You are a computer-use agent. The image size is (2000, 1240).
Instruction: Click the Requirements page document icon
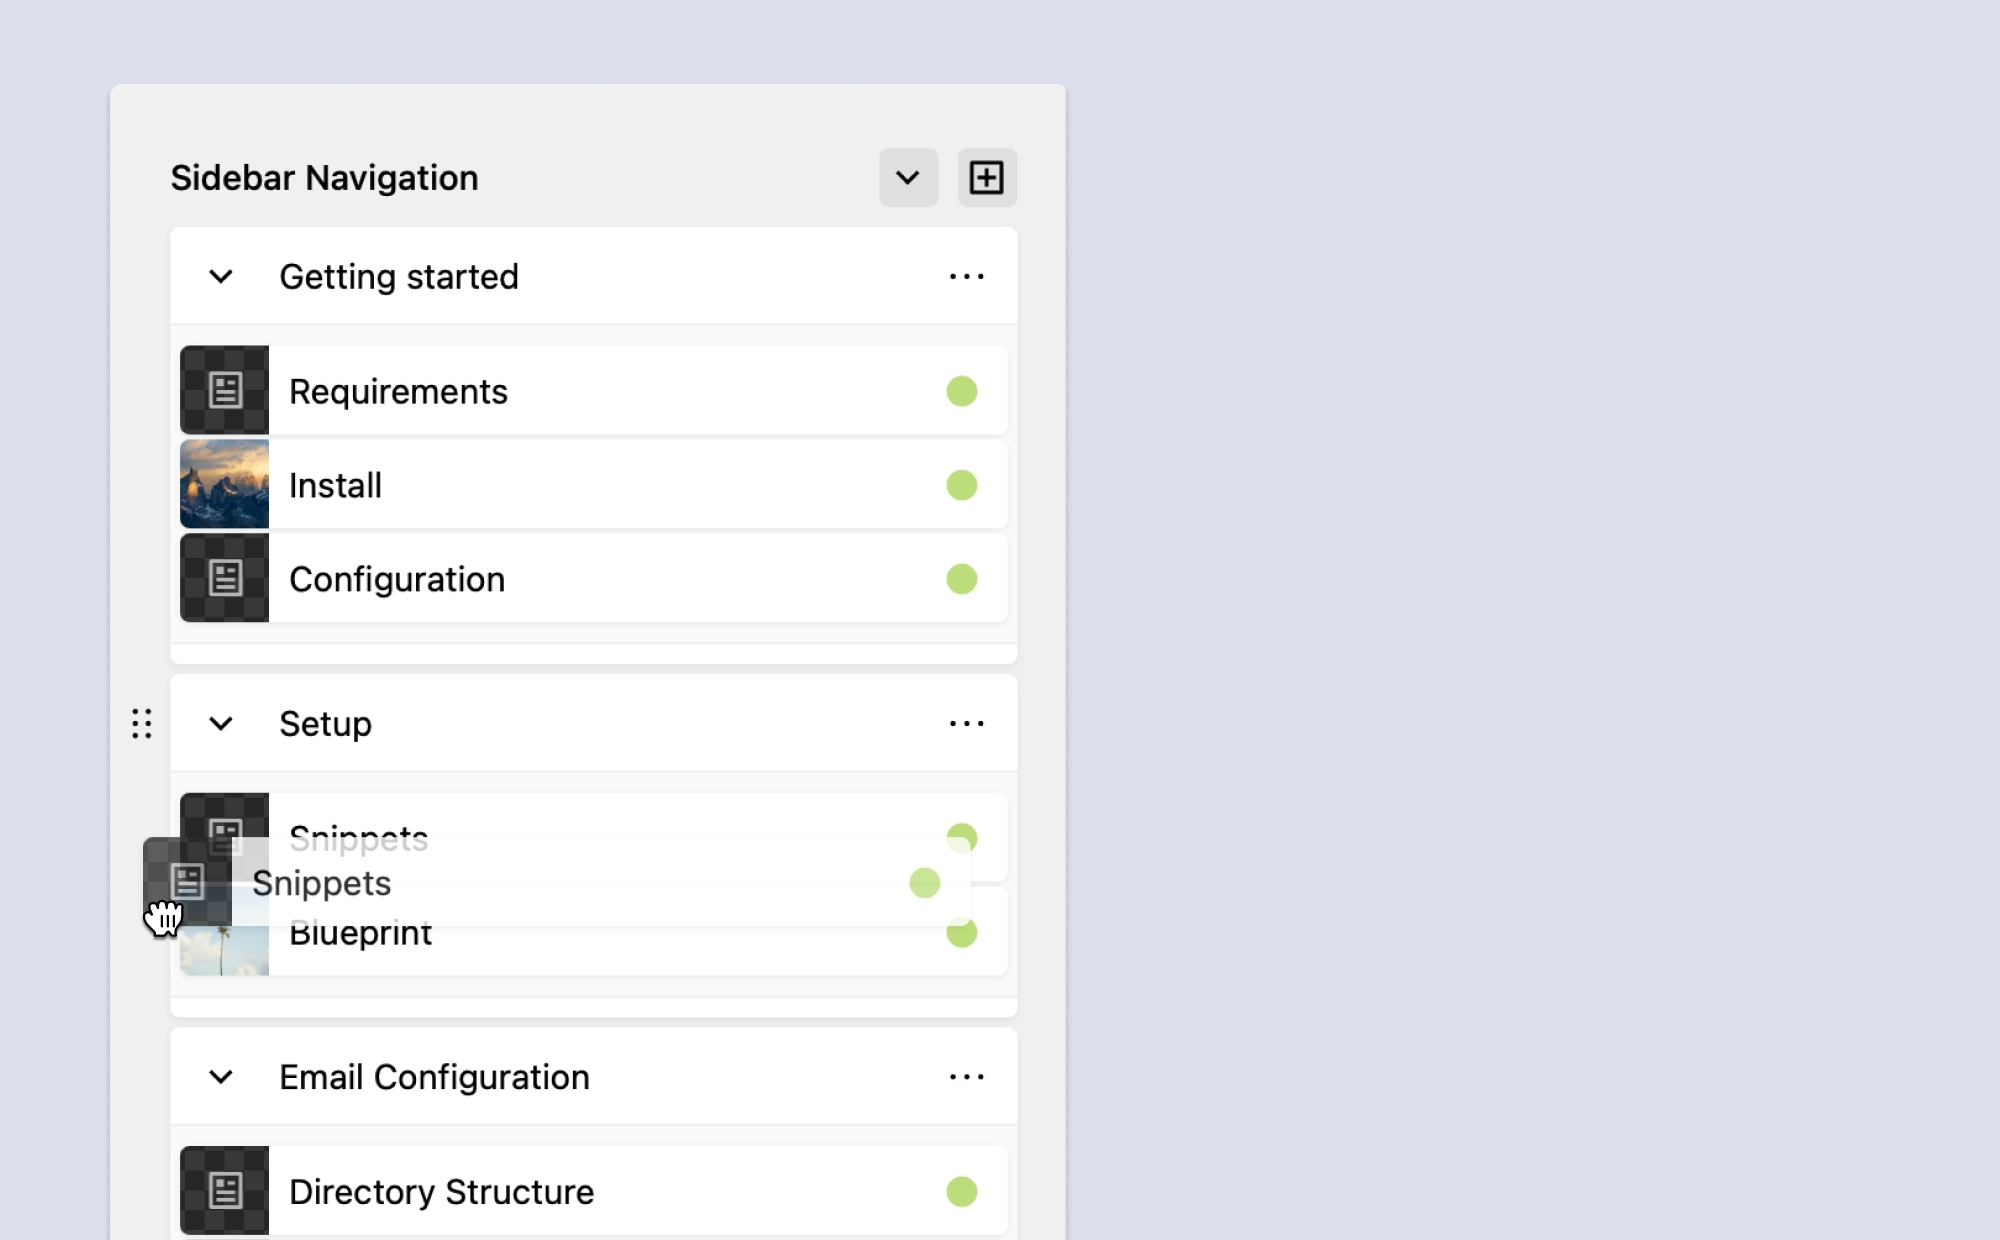(x=225, y=390)
